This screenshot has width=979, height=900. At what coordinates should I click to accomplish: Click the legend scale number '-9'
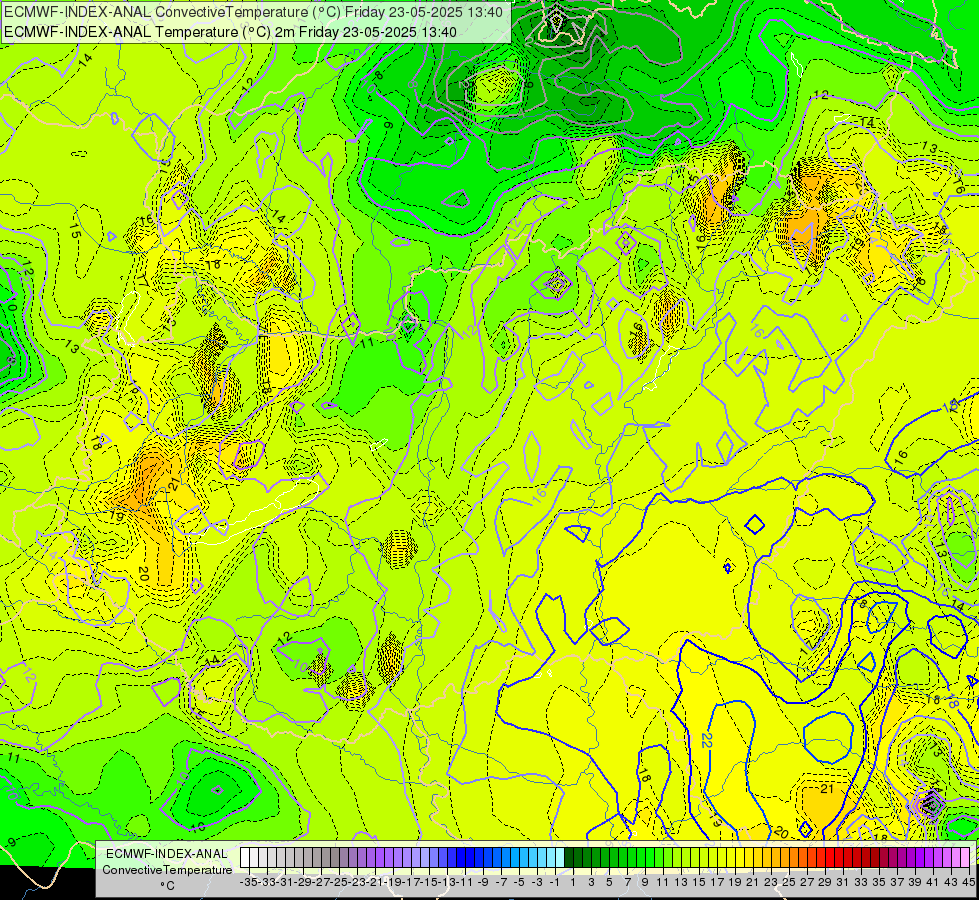(x=483, y=882)
